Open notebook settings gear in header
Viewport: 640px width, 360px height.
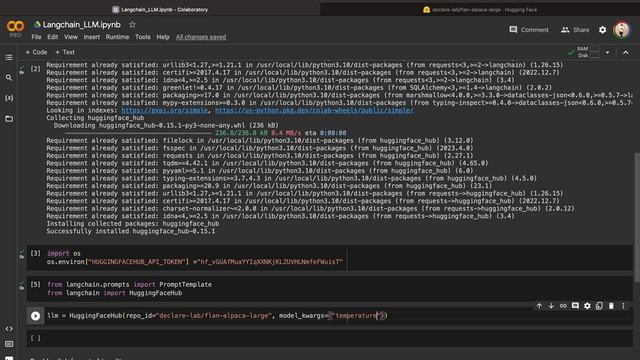coord(602,30)
